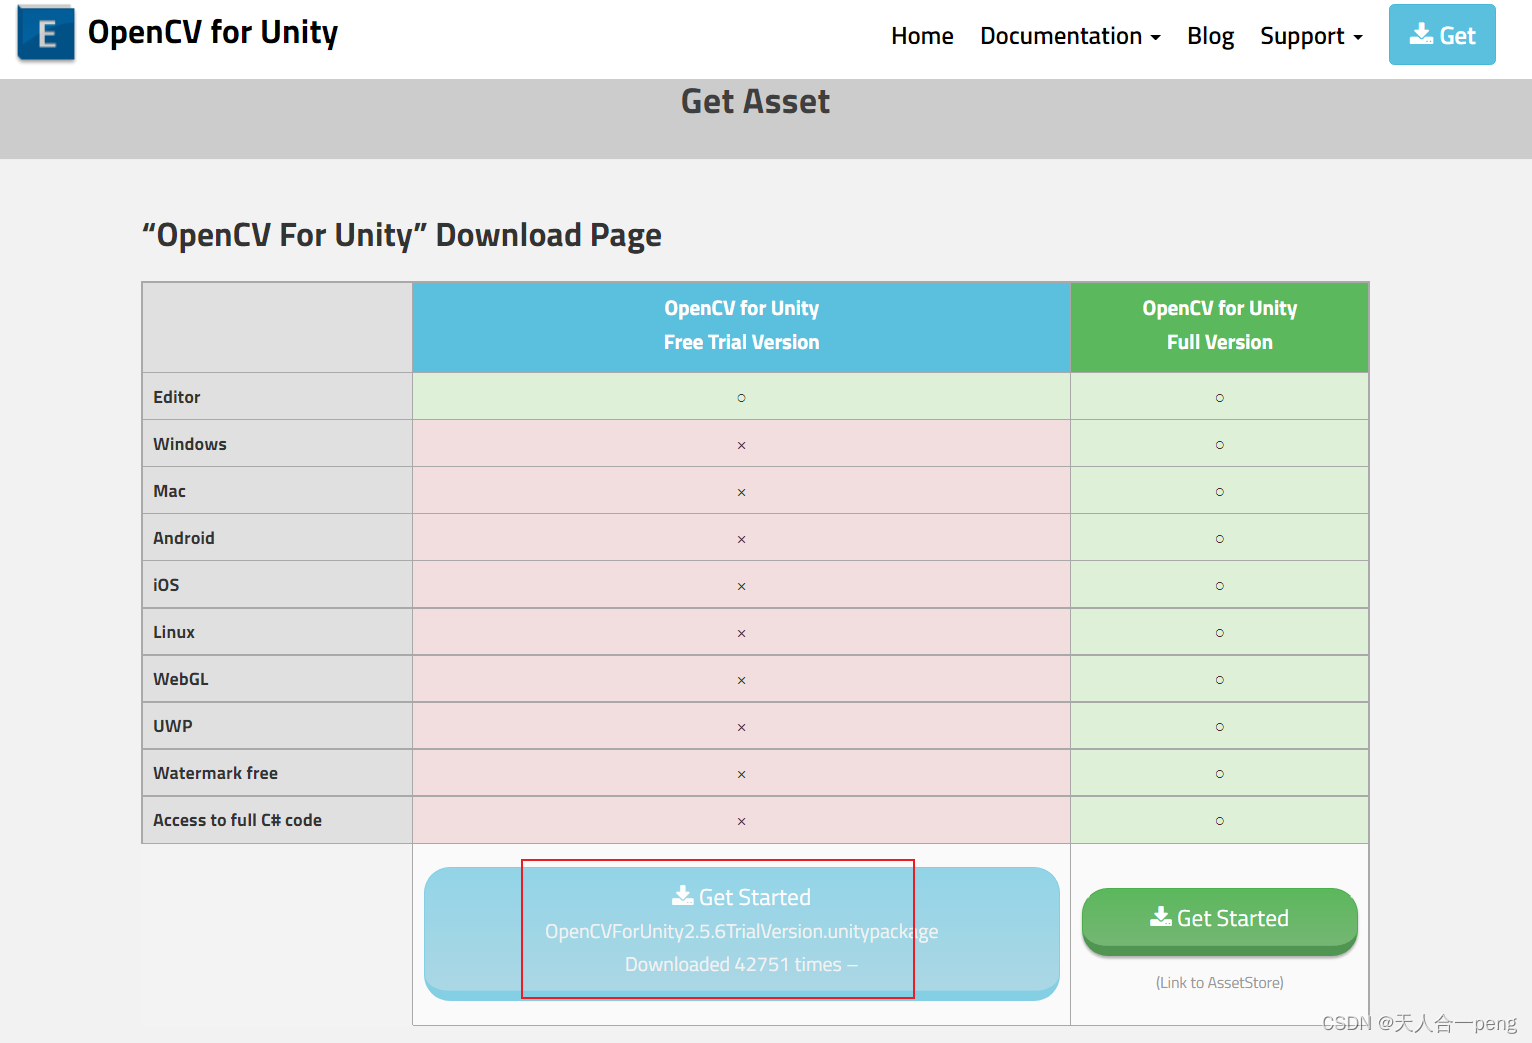Click the OpenCVForUnity2.5.6TrialVersion.unitypackage text
This screenshot has width=1532, height=1043.
pos(741,931)
